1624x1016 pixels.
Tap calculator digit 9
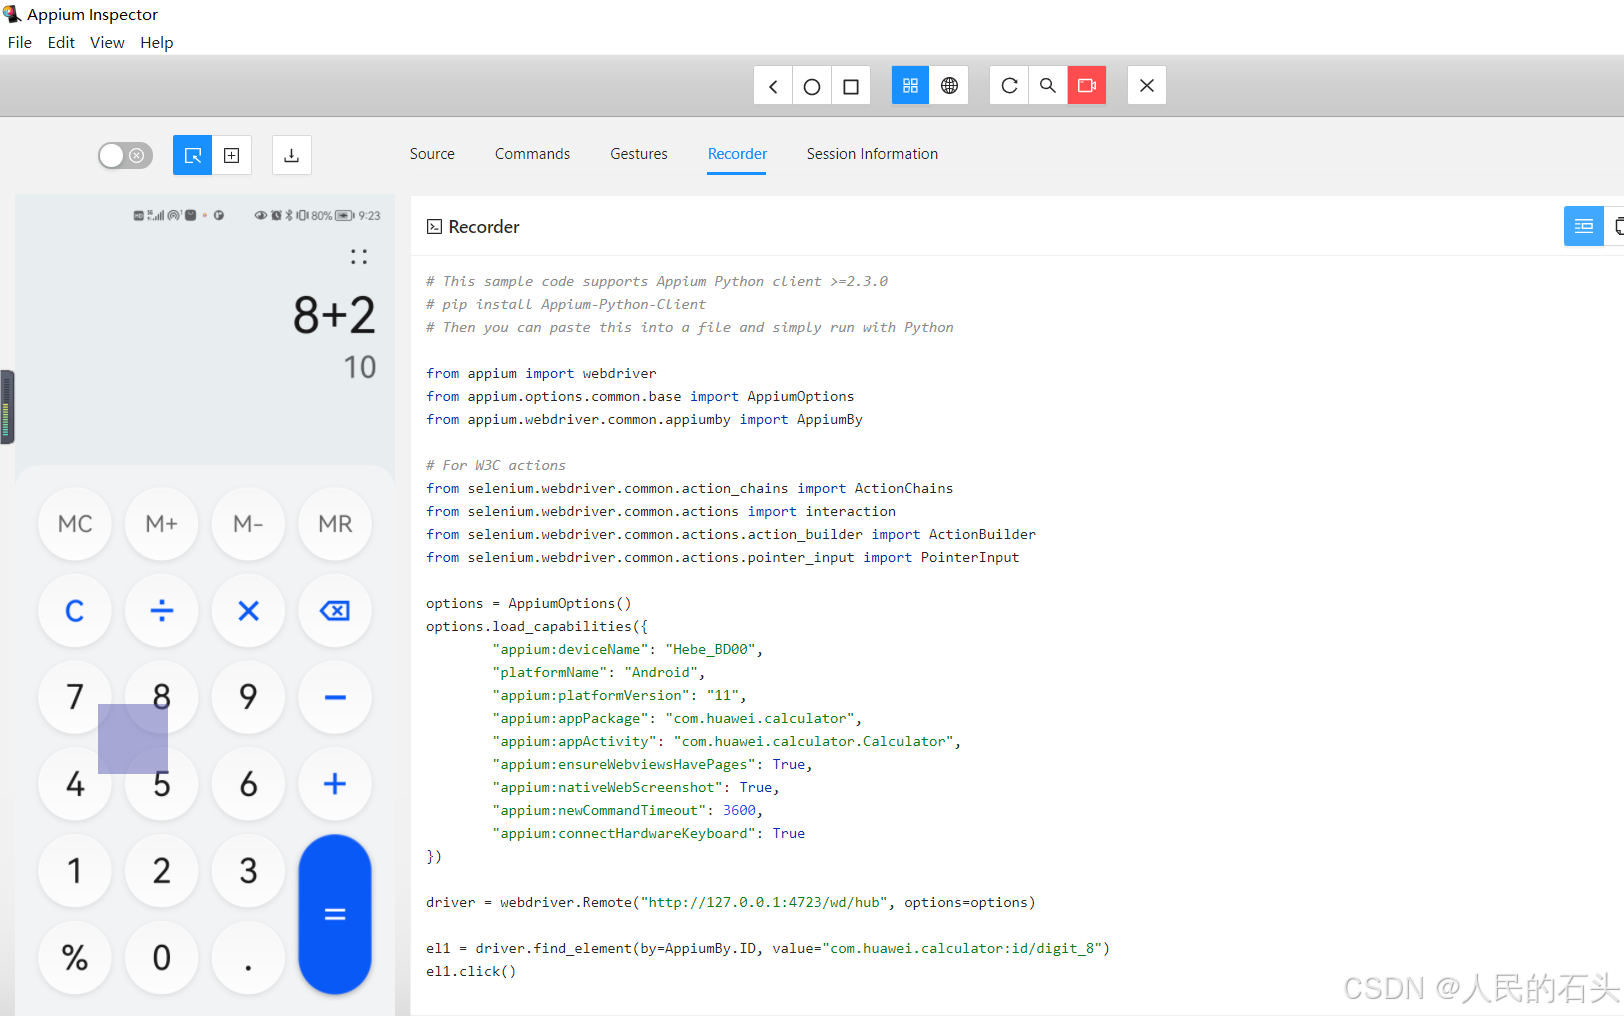click(x=248, y=697)
